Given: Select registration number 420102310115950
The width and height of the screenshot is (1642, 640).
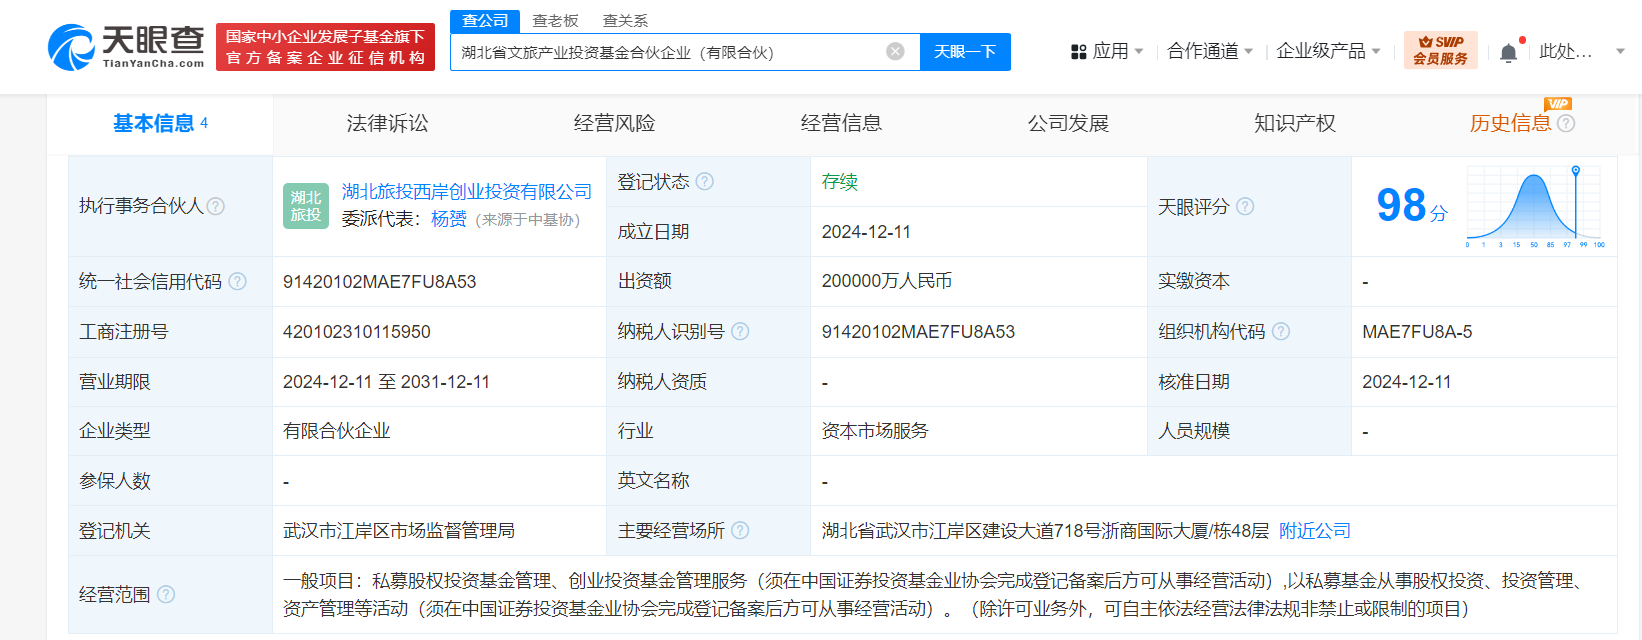Looking at the screenshot, I should pyautogui.click(x=357, y=332).
